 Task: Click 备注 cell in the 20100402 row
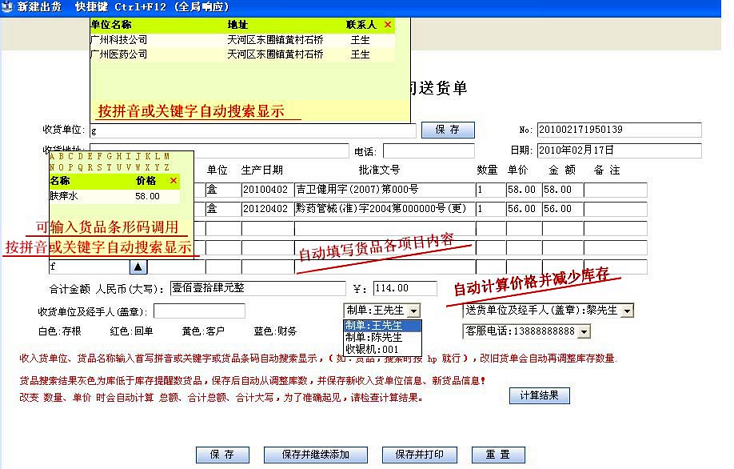point(616,190)
